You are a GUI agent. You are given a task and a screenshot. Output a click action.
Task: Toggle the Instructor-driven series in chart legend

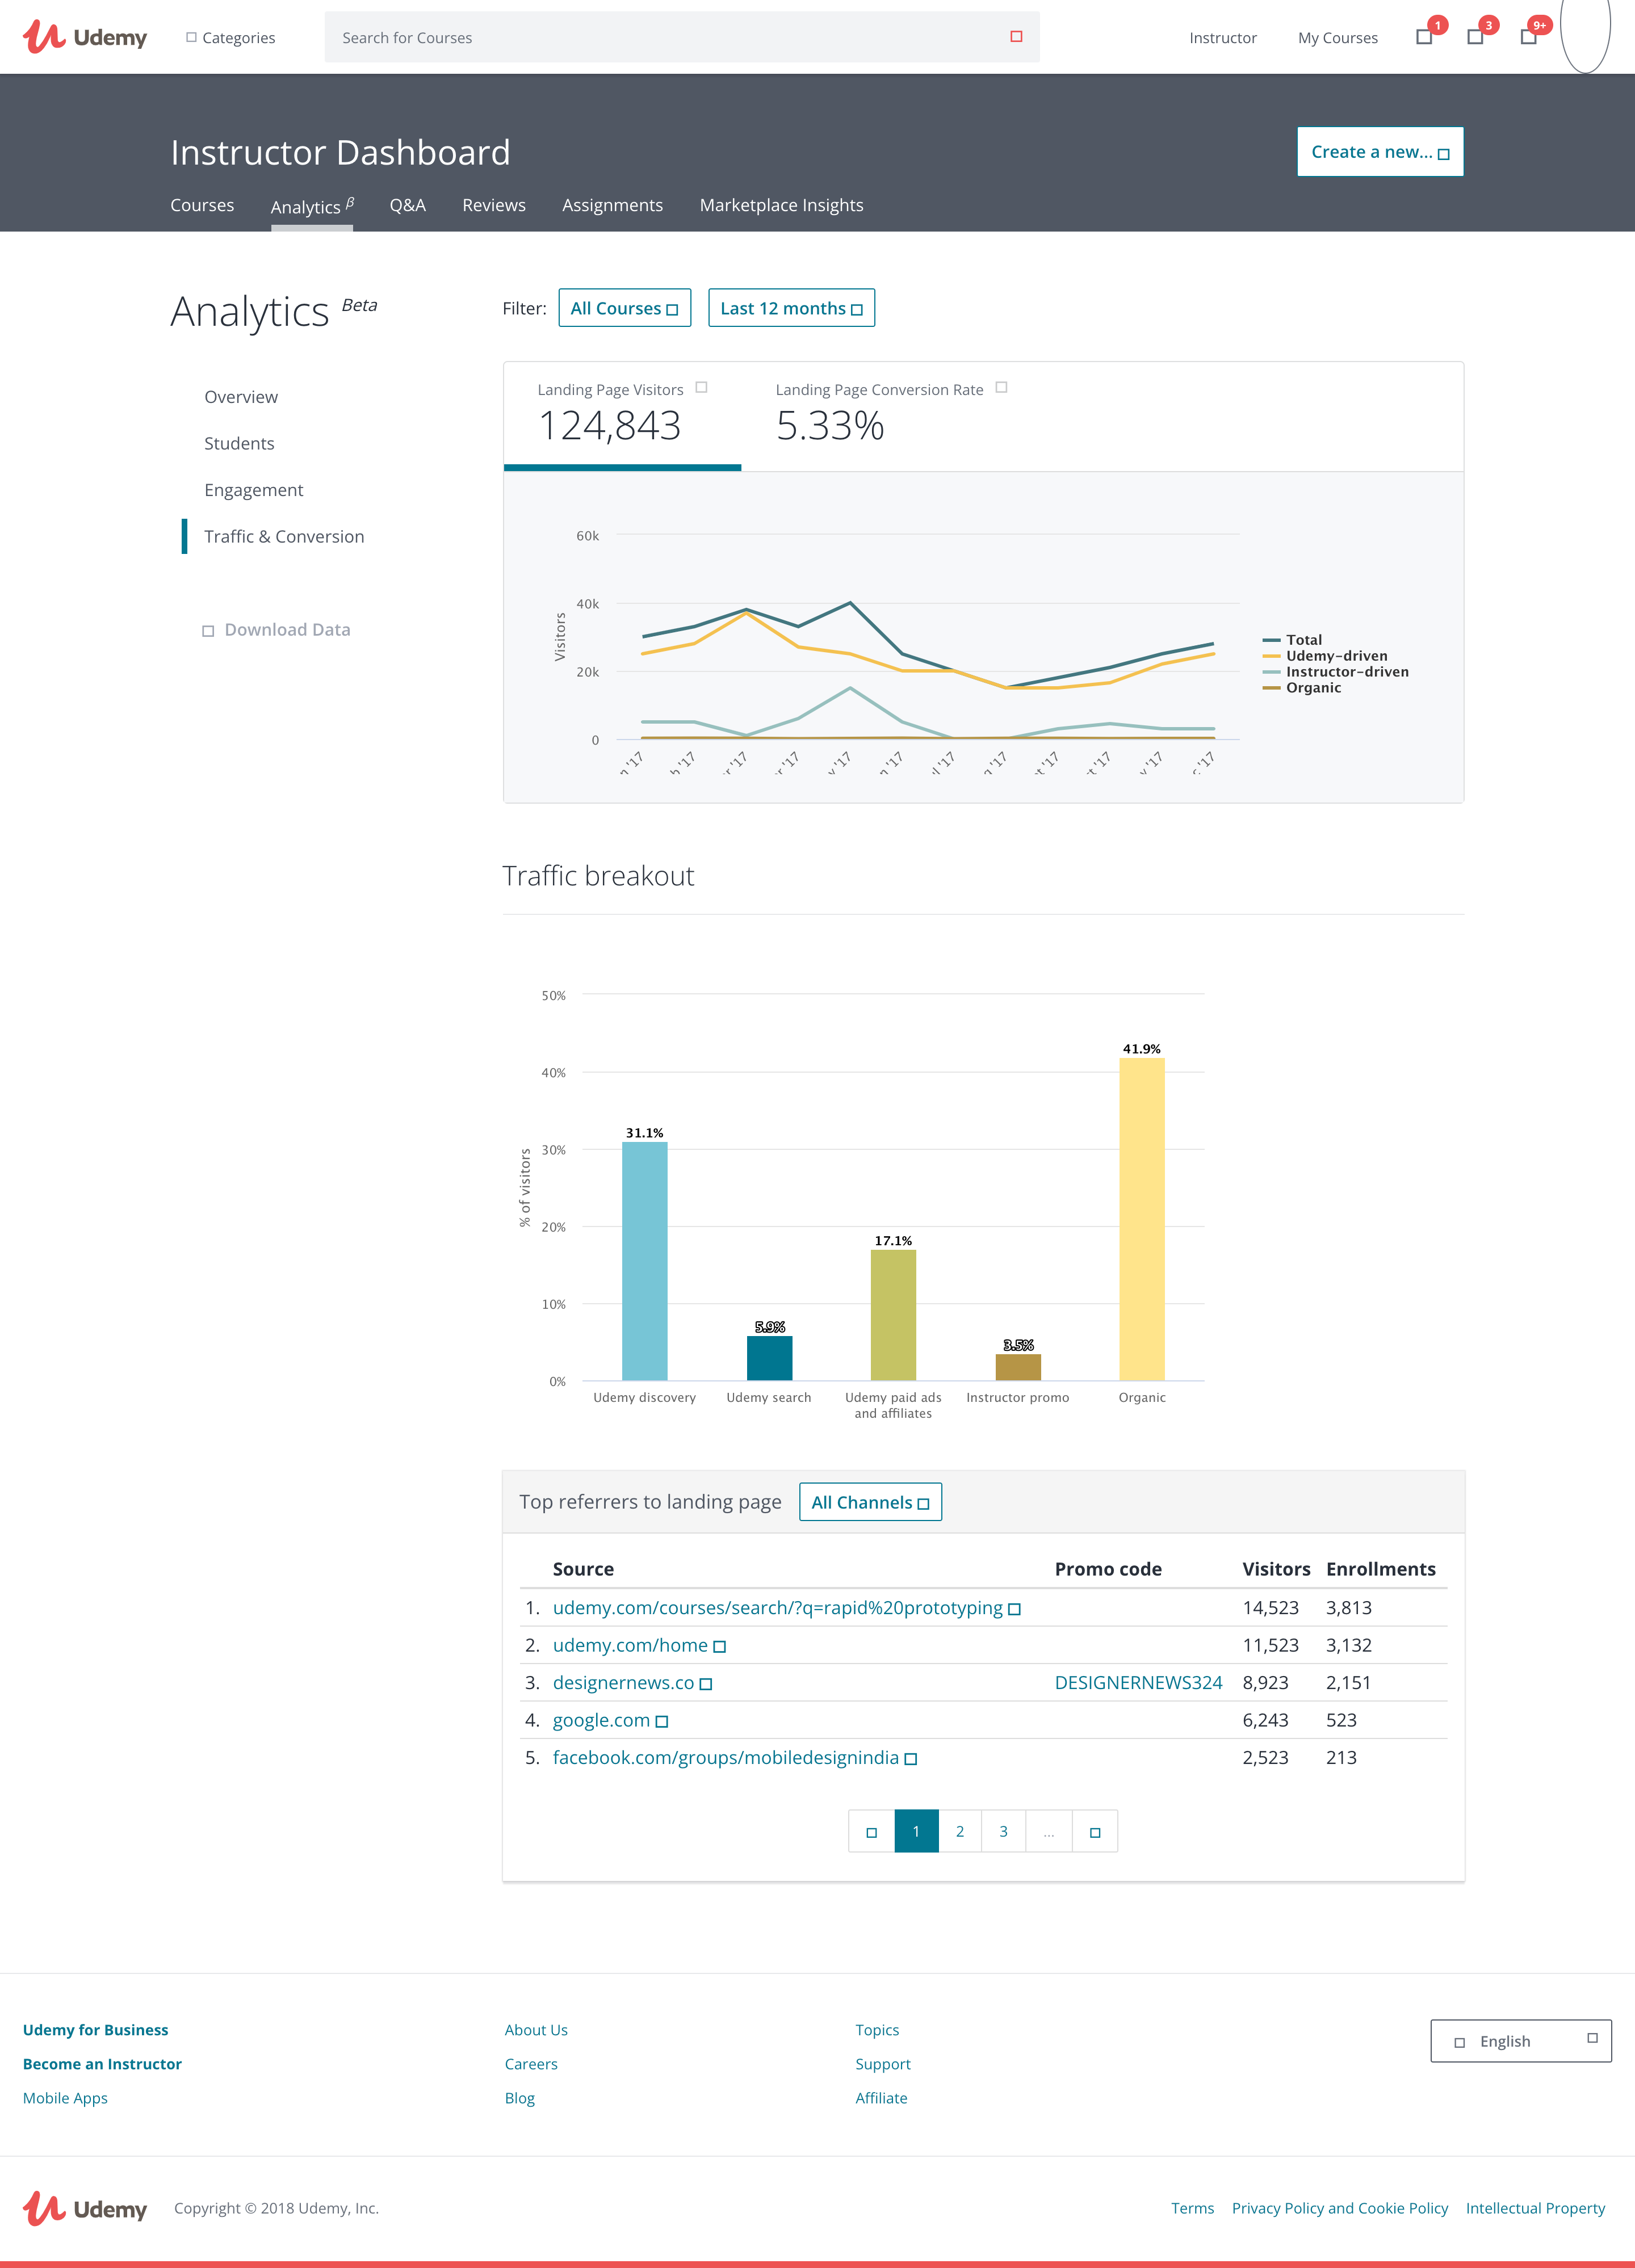pyautogui.click(x=1335, y=672)
